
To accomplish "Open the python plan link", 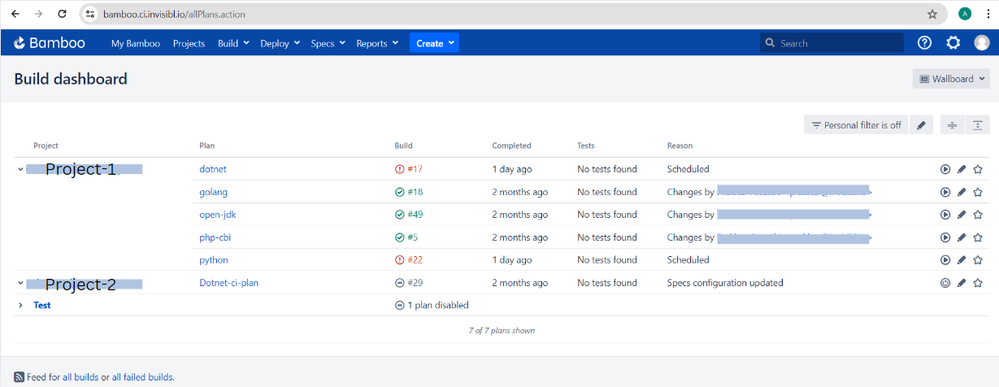I will point(214,260).
